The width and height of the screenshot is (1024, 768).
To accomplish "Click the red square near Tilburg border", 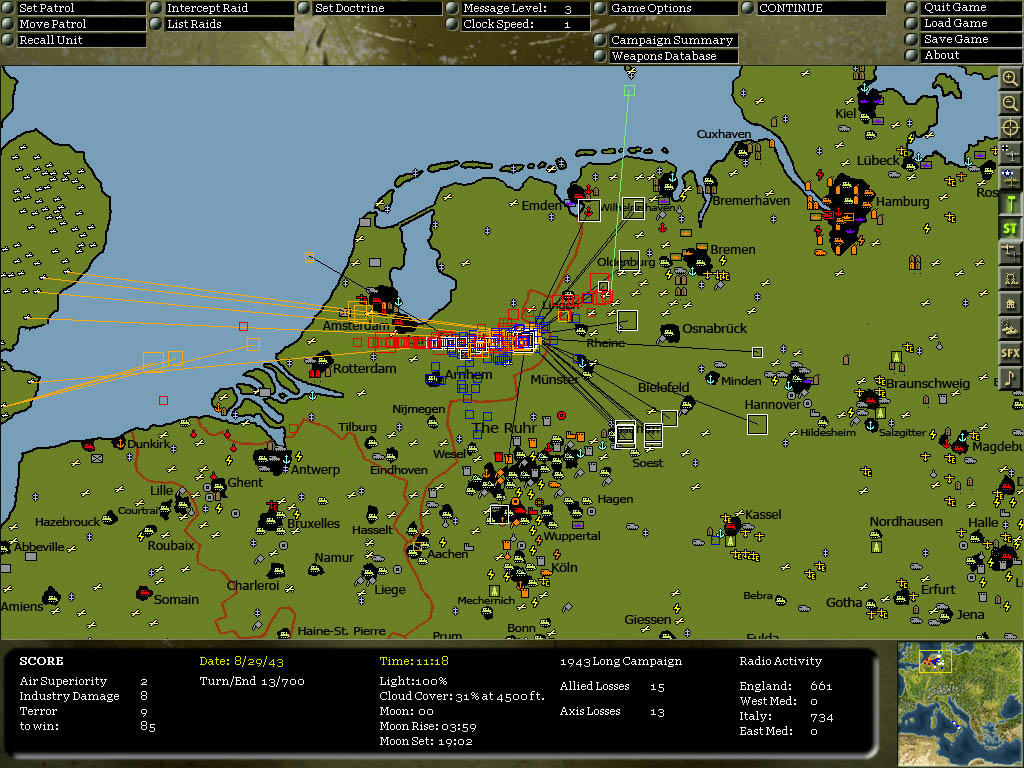I will pos(293,429).
